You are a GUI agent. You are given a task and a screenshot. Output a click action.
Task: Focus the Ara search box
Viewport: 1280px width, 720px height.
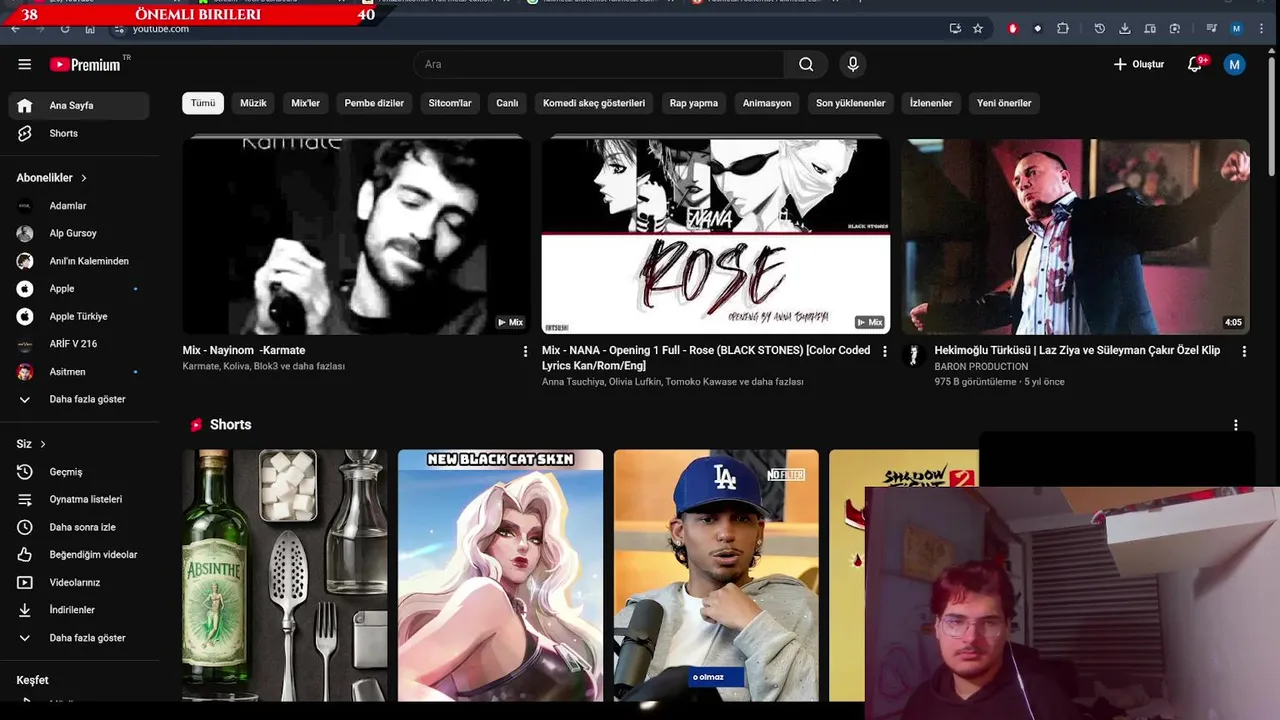(x=600, y=64)
